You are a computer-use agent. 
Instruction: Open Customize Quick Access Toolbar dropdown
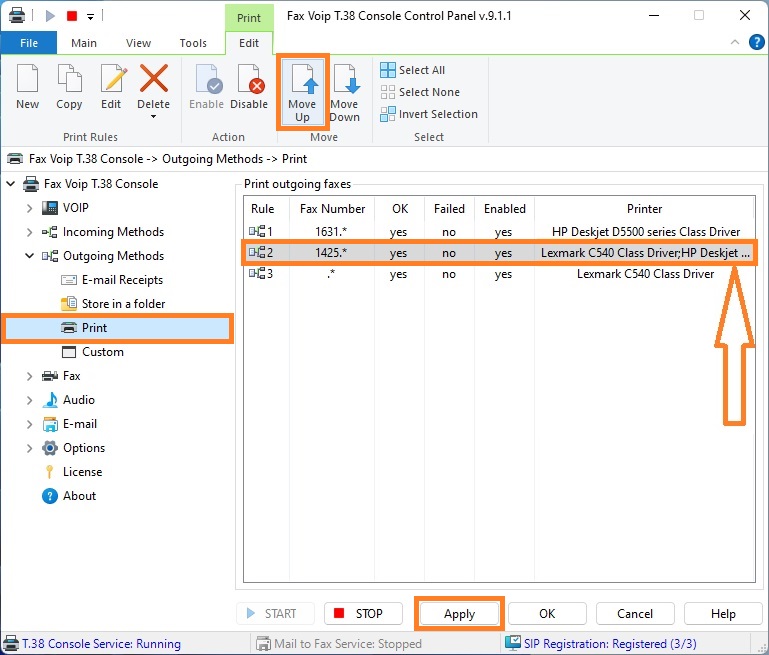click(90, 16)
